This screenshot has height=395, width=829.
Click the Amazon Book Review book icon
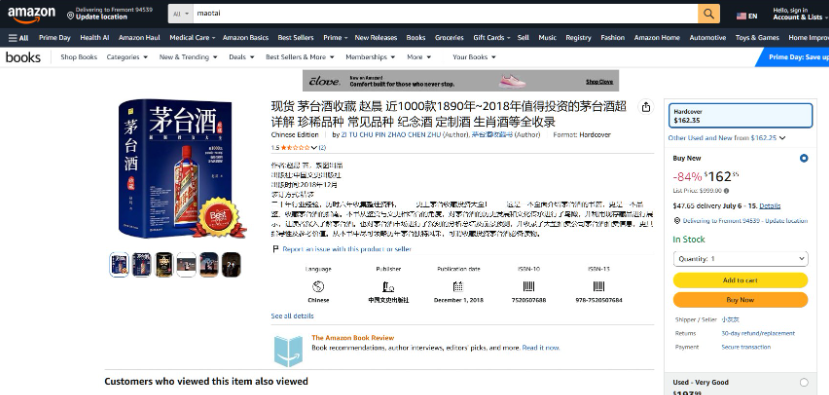coord(288,351)
